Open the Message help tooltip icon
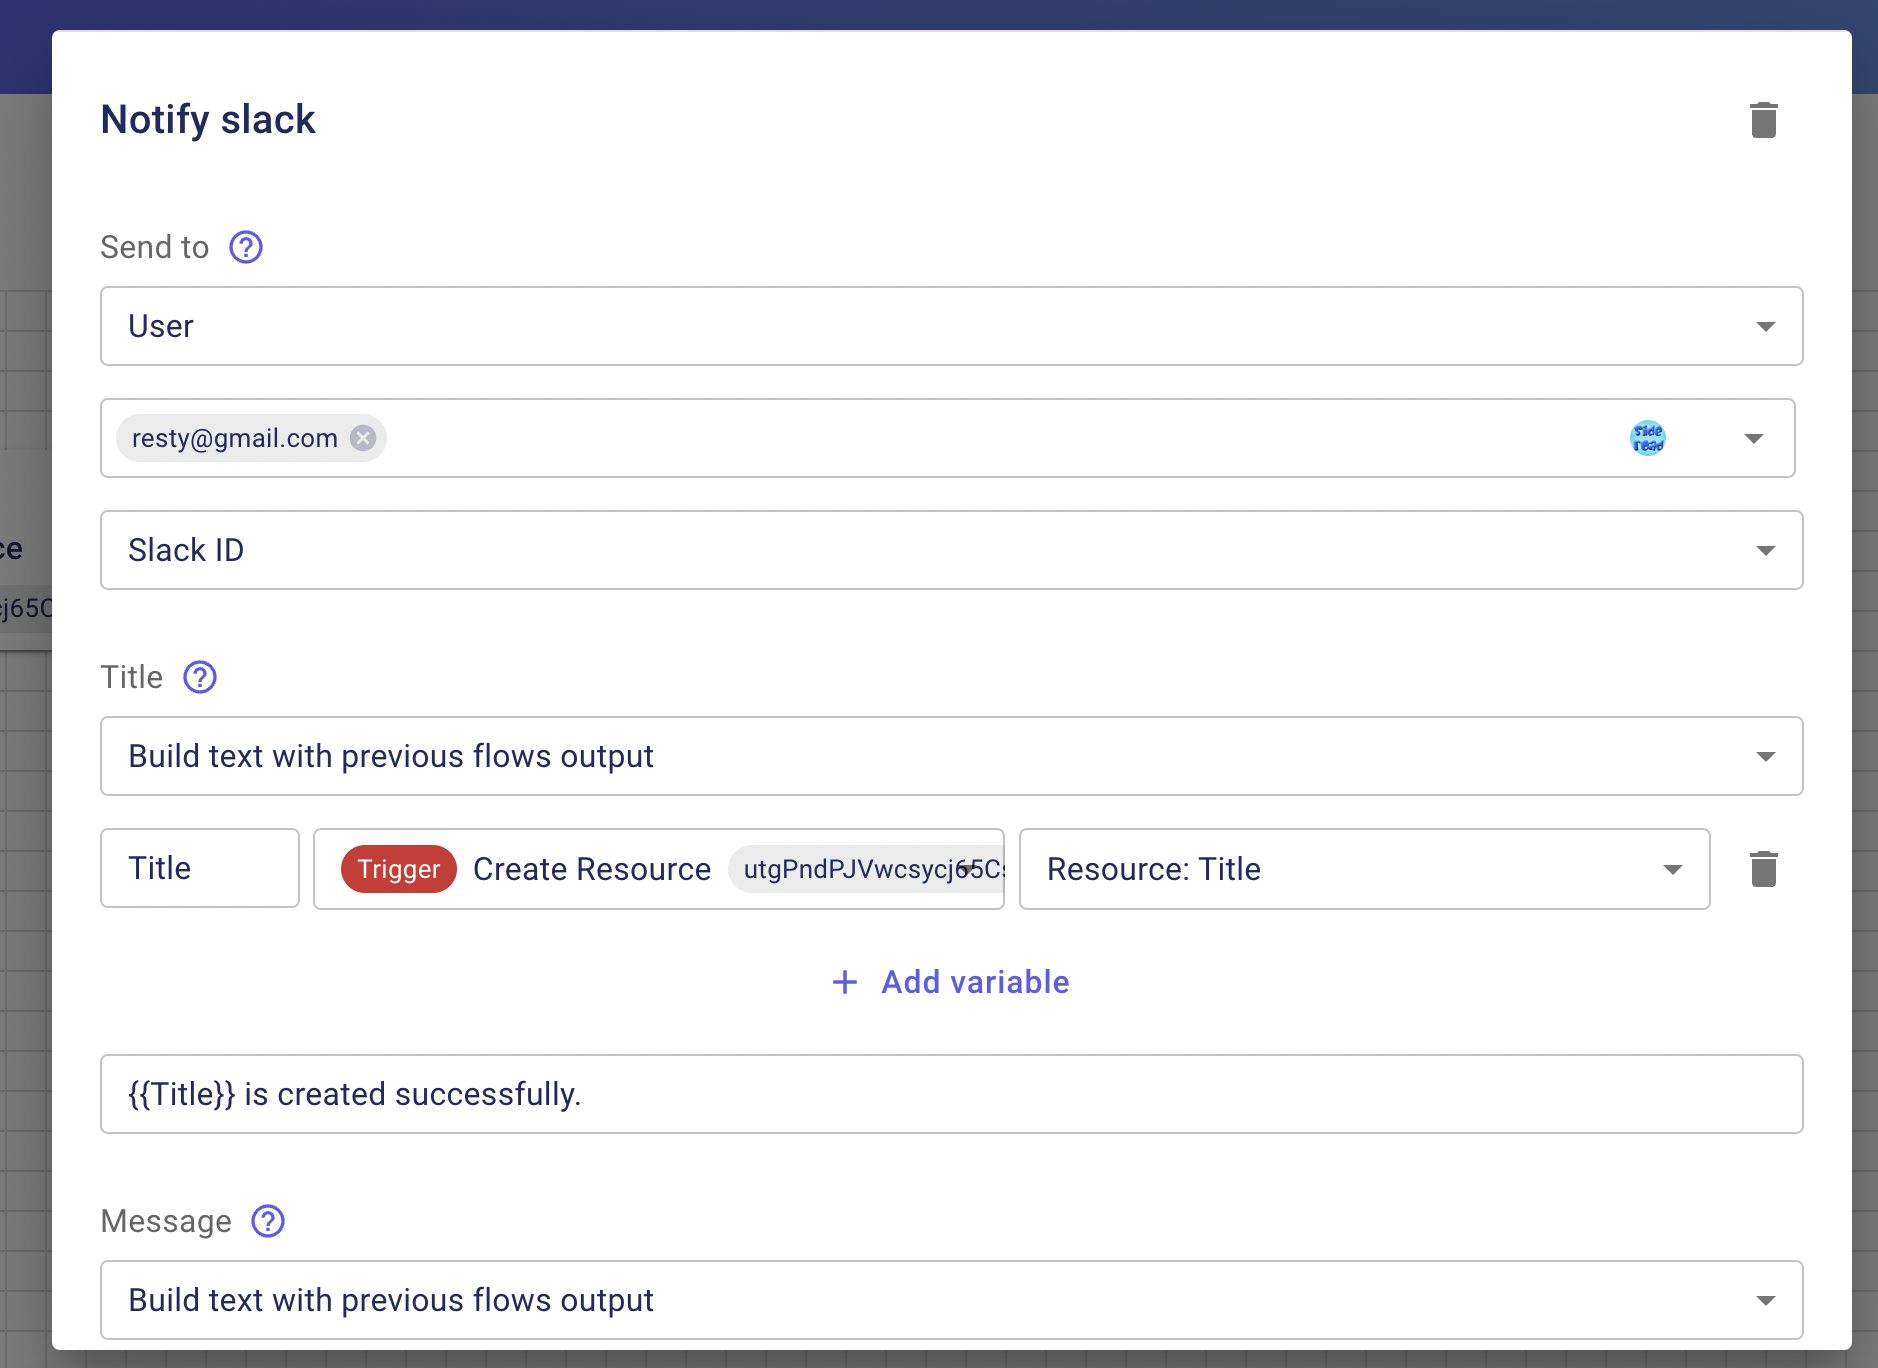The height and width of the screenshot is (1368, 1878). [268, 1221]
